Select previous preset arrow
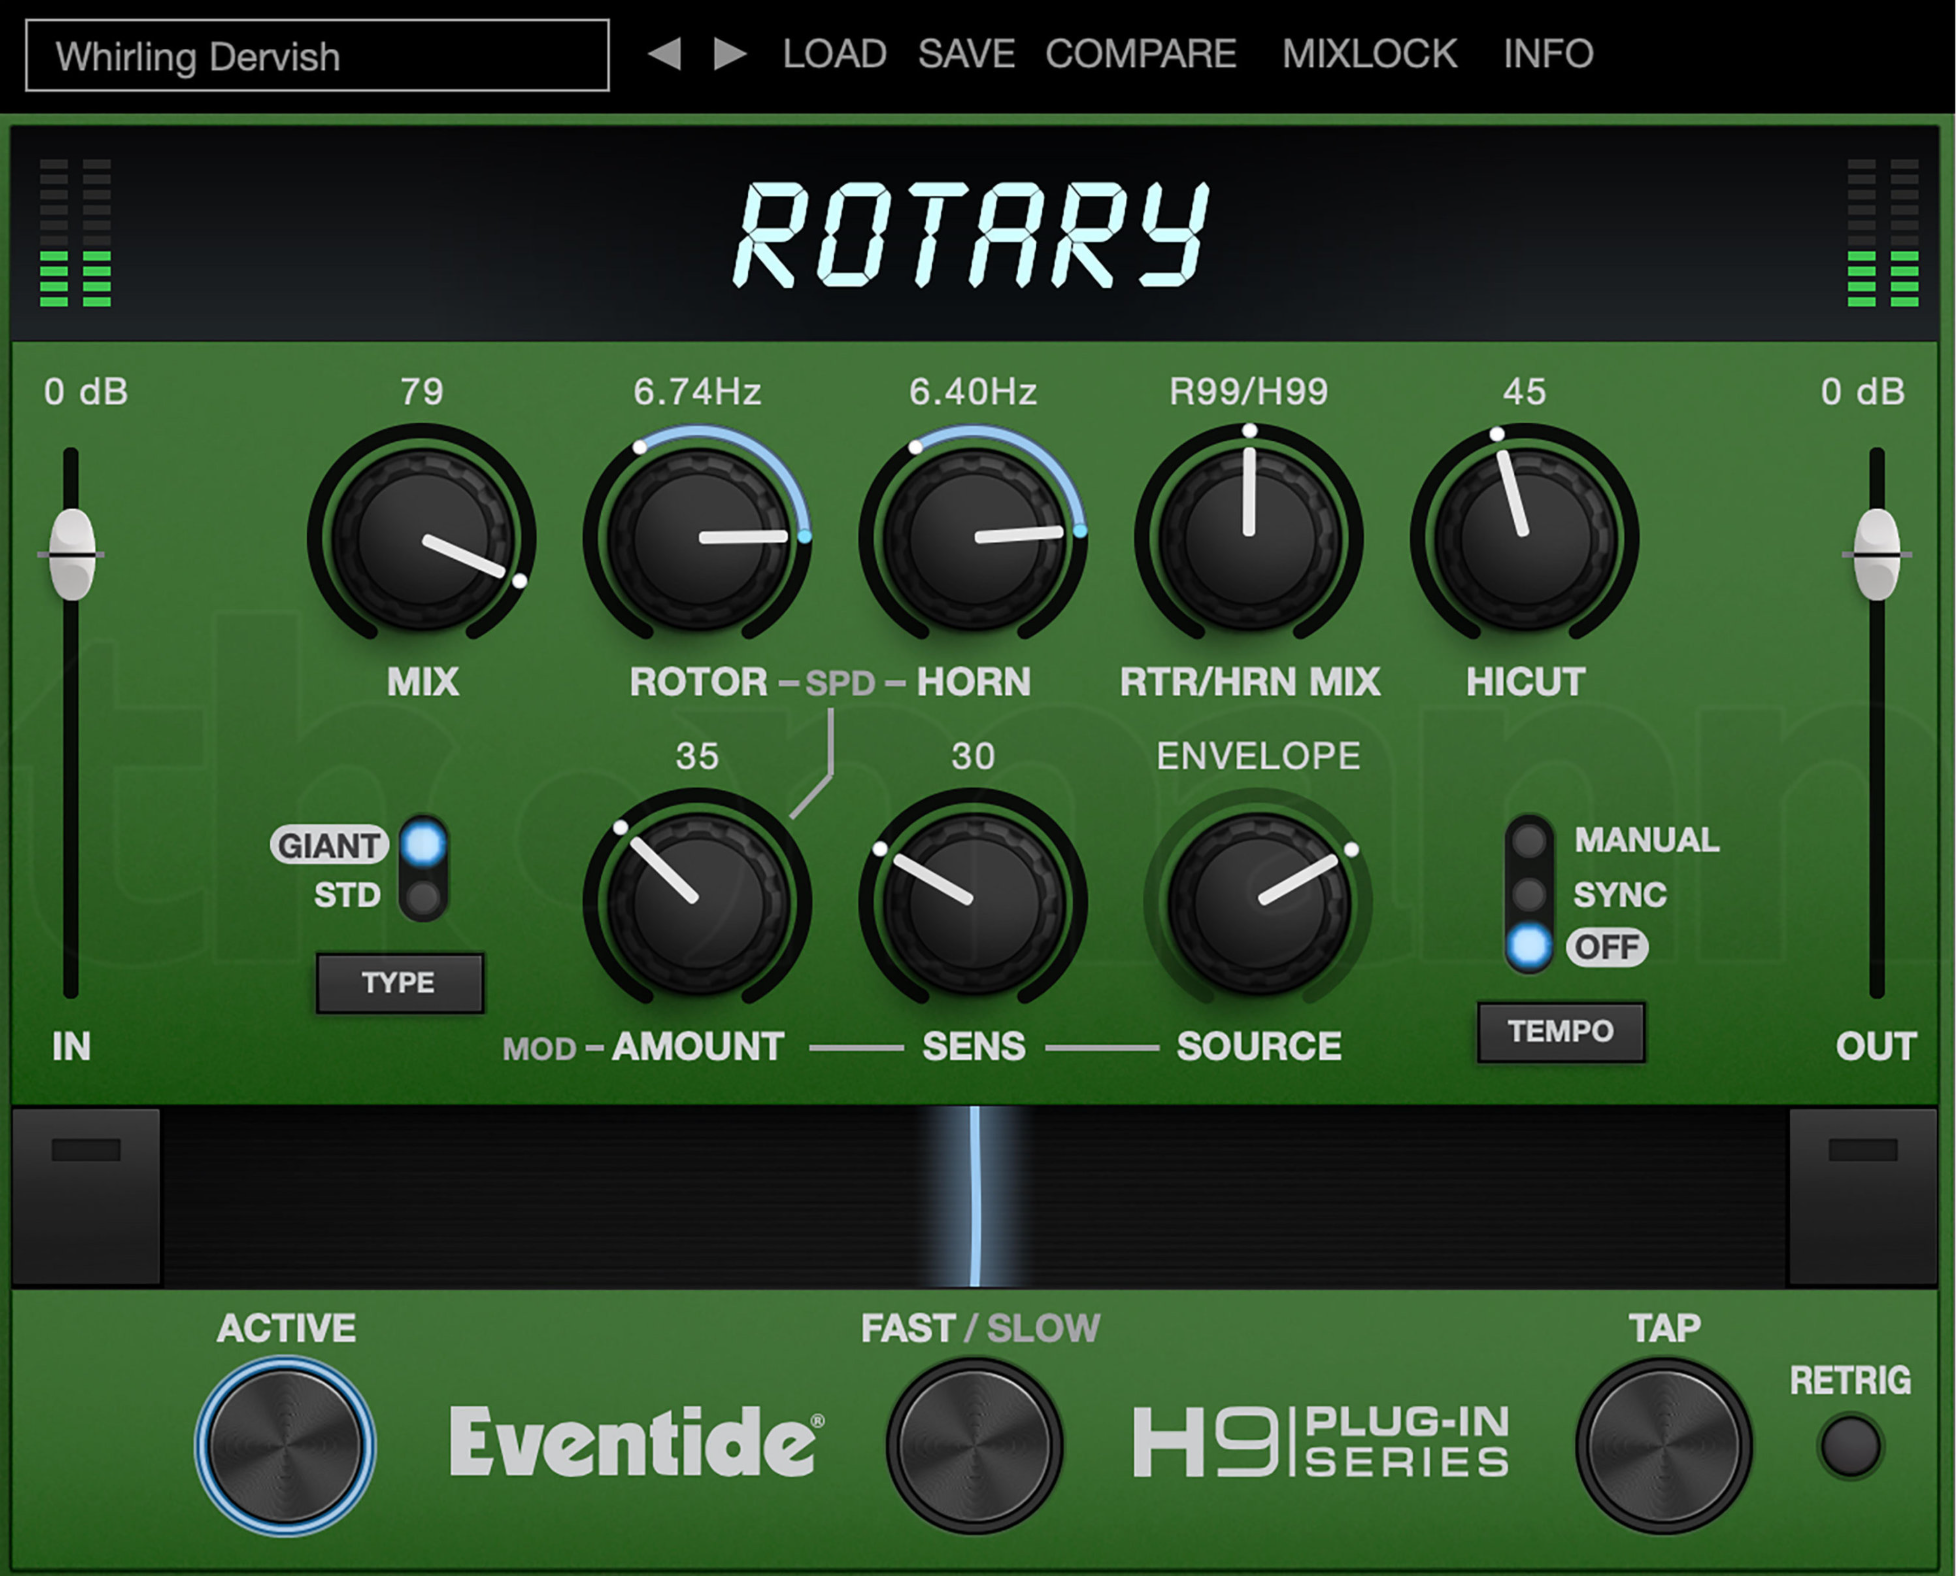This screenshot has width=1958, height=1576. point(665,54)
